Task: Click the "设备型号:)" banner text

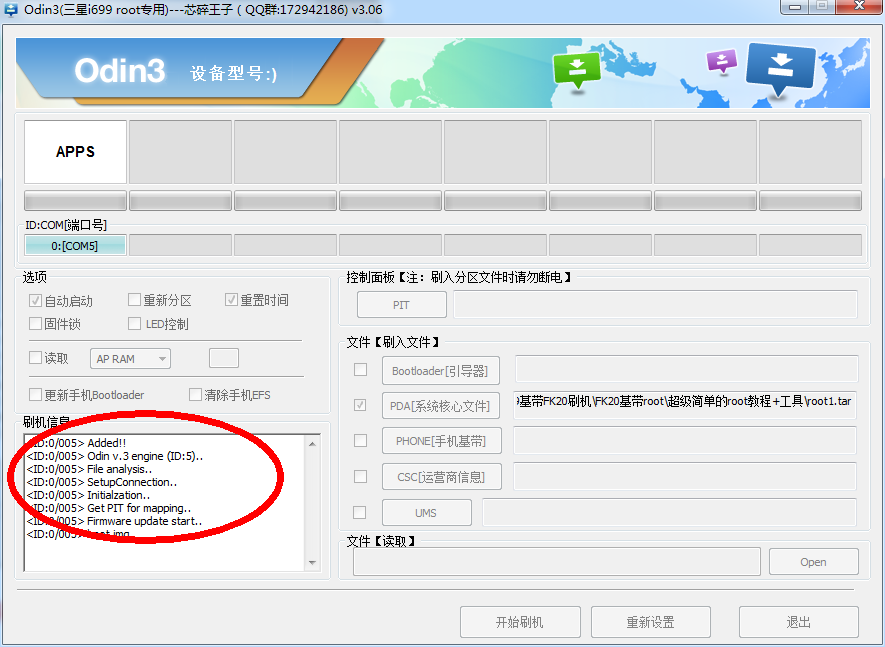Action: click(234, 73)
